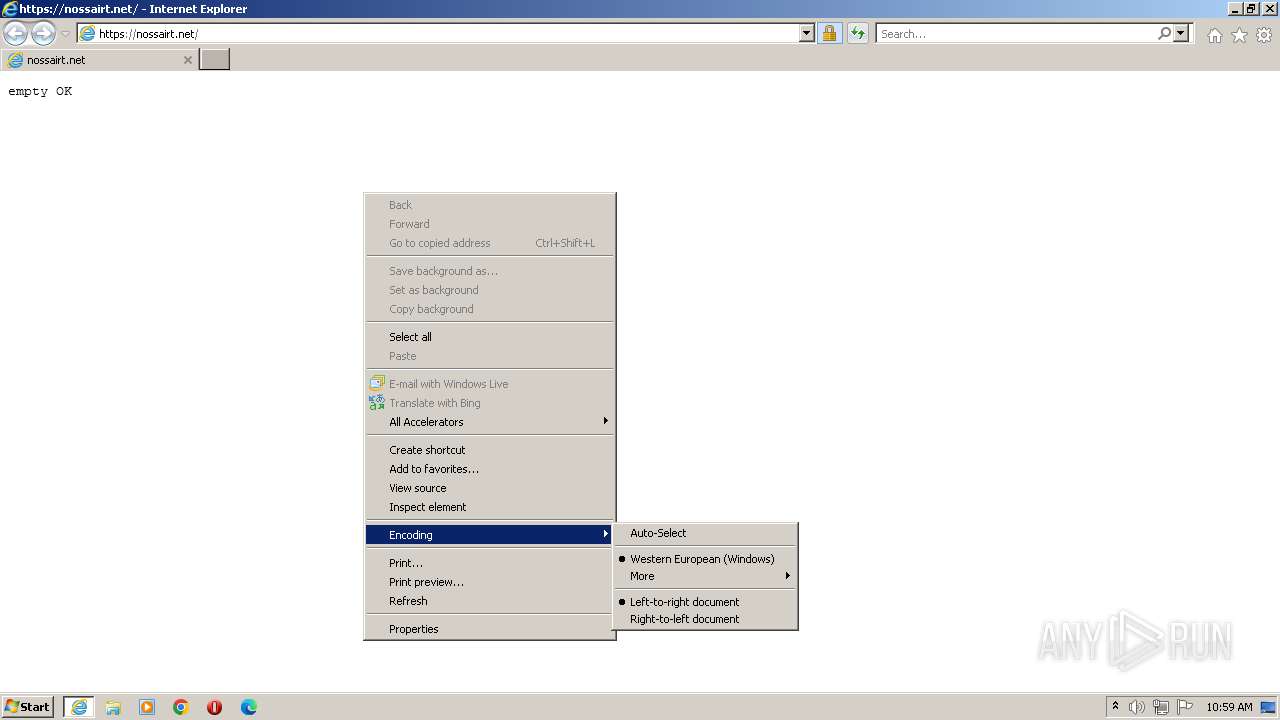
Task: Click the magnifier search icon
Action: click(x=1164, y=33)
